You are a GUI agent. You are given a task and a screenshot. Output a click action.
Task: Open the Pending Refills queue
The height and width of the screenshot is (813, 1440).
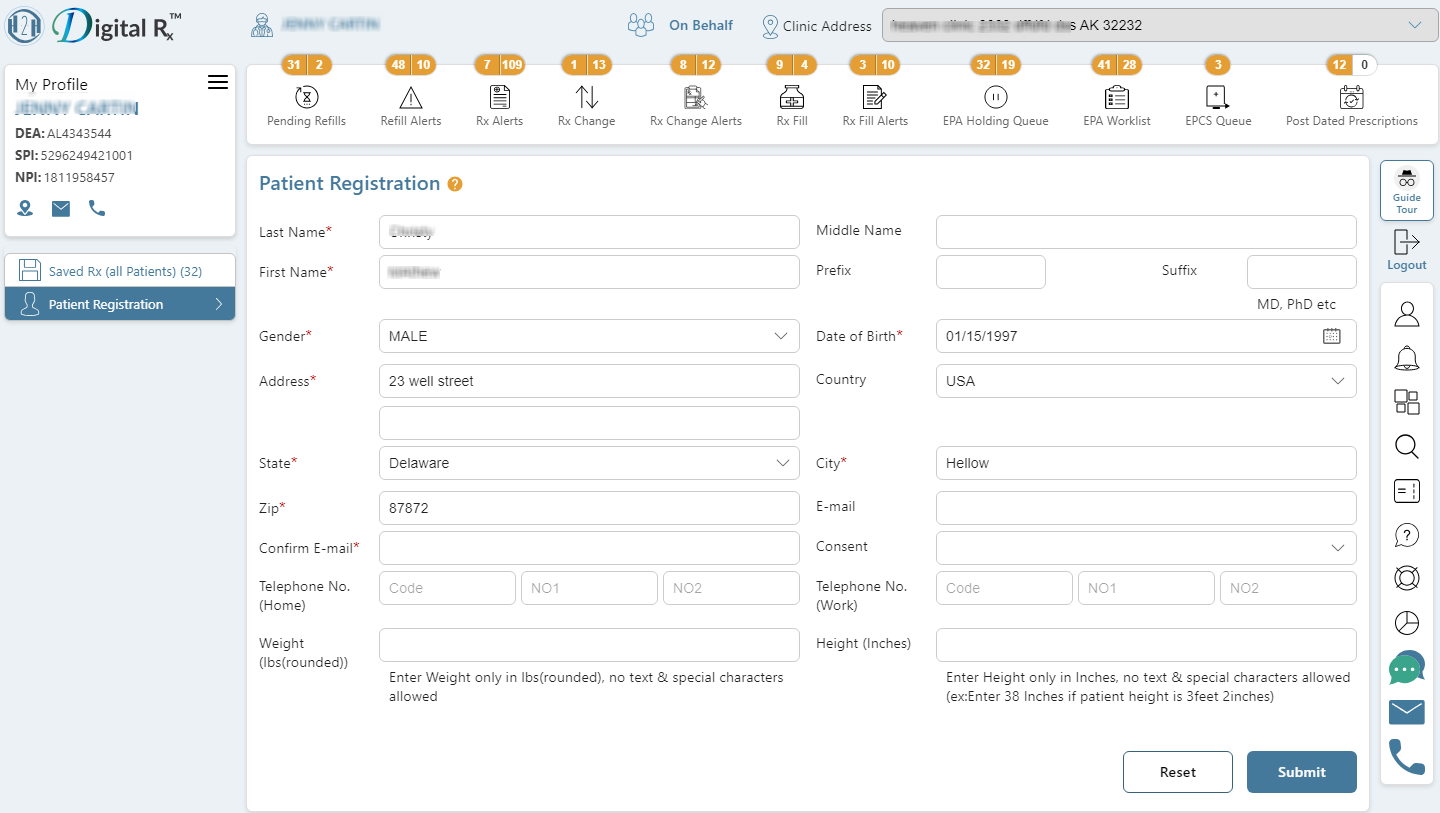[x=306, y=98]
